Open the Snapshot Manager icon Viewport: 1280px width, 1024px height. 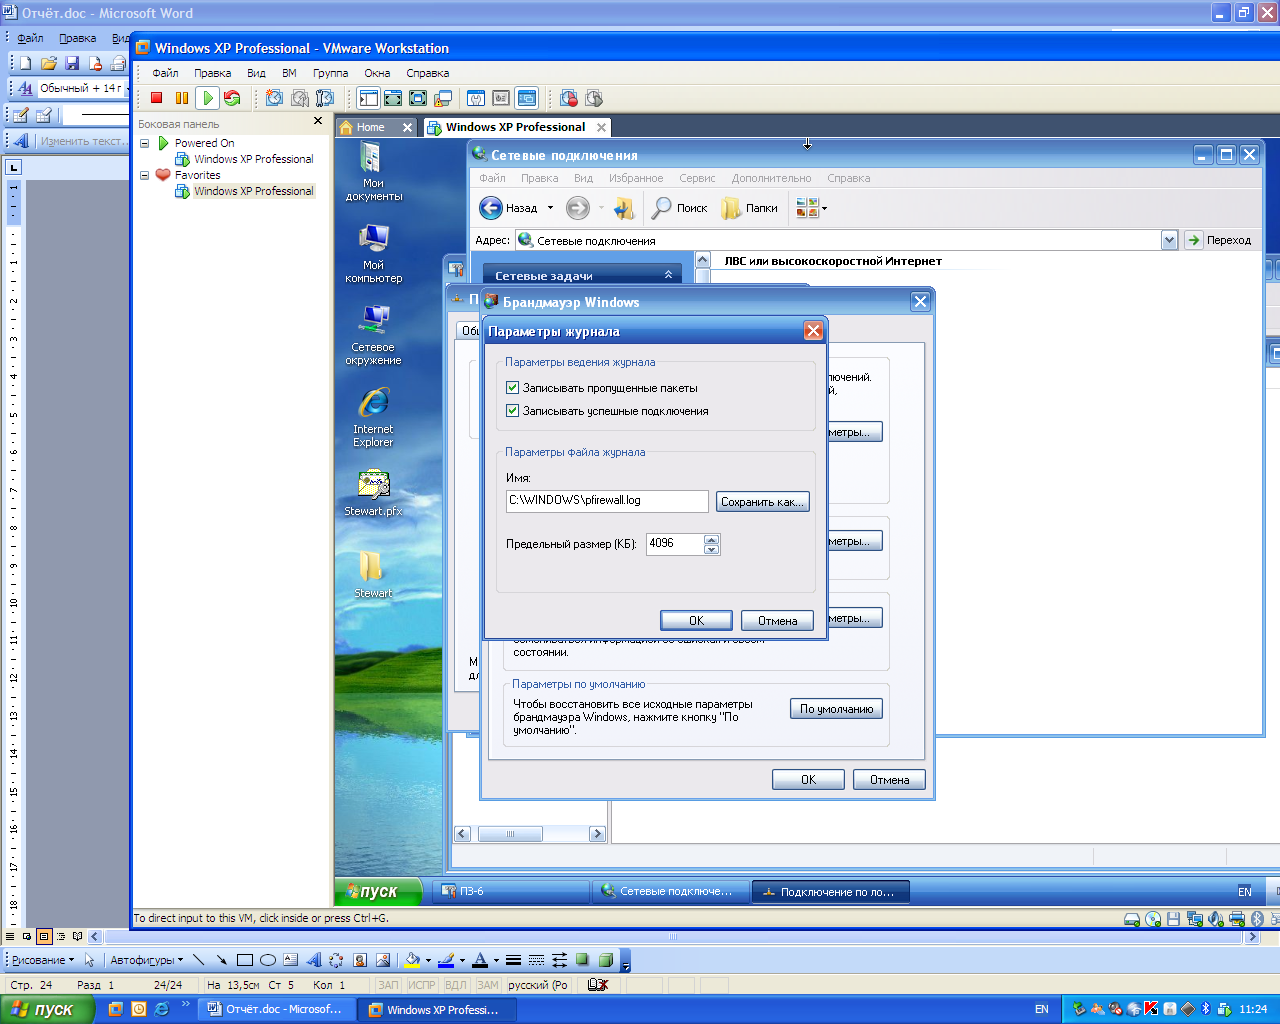pos(325,98)
